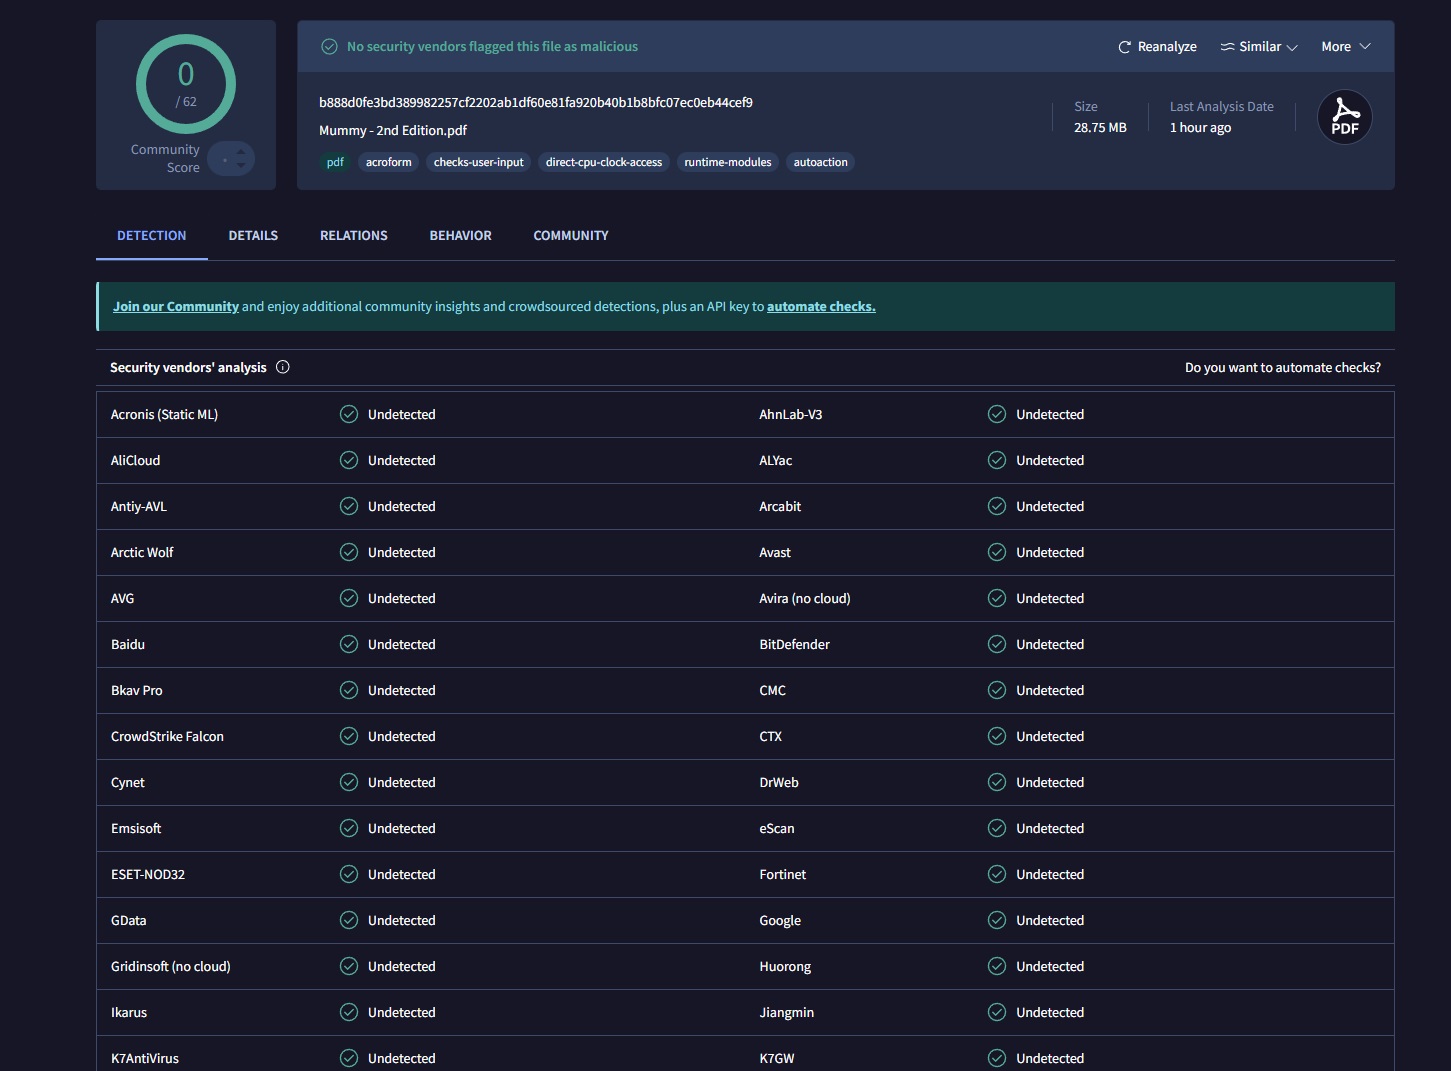Click the Acronis (Static ML) check icon
Screen dimensions: 1451x1071
[x=349, y=414]
